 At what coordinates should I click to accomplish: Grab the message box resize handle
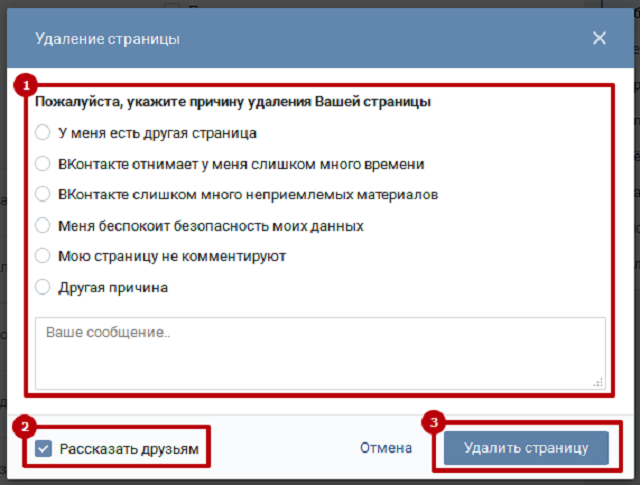click(x=598, y=383)
